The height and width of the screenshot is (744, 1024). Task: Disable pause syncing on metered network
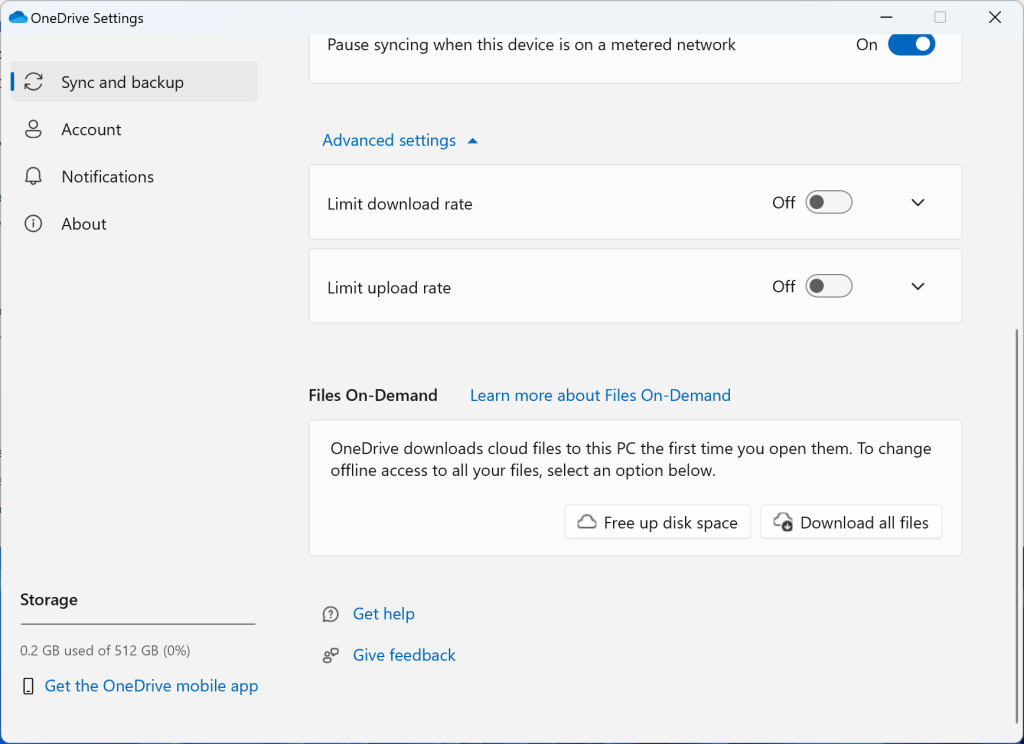pos(911,44)
